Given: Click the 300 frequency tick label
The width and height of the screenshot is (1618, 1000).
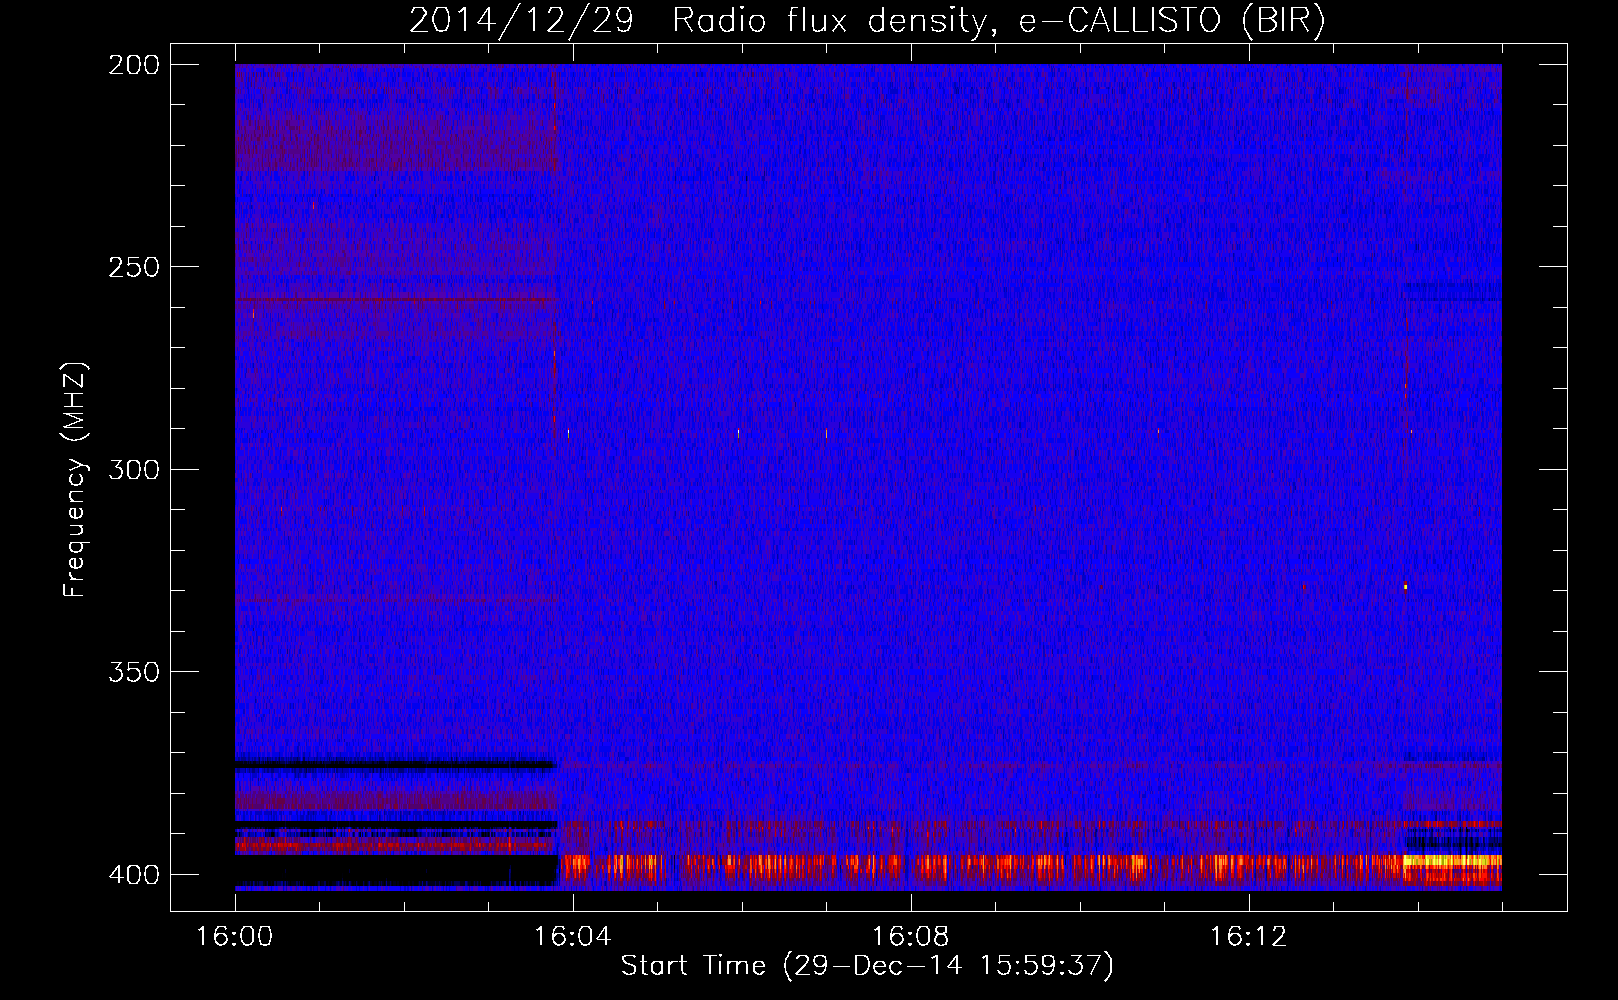Looking at the screenshot, I should tap(134, 469).
